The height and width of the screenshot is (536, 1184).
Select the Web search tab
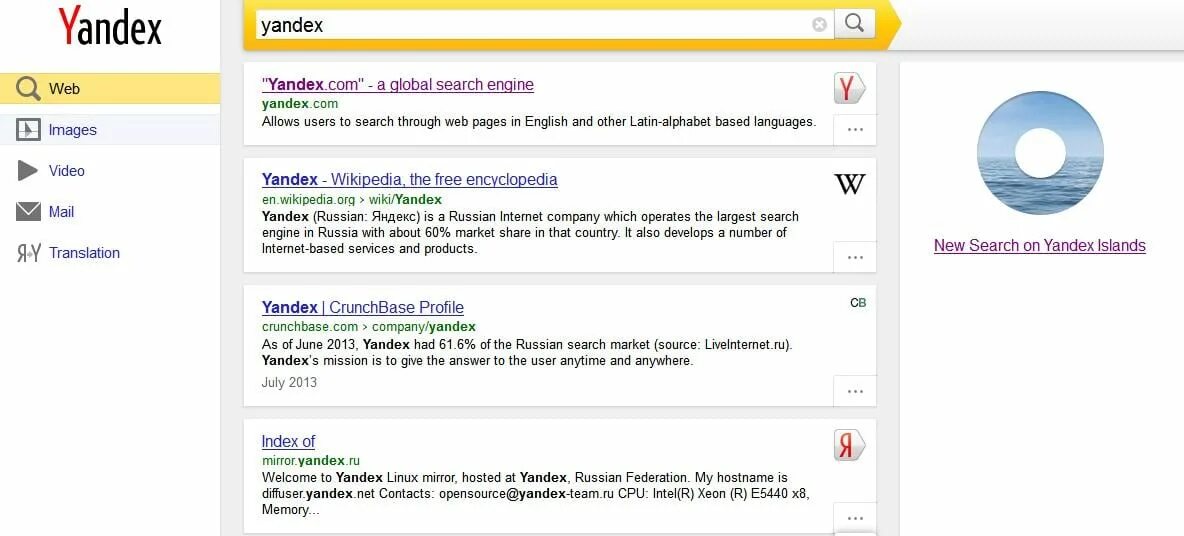tap(109, 88)
